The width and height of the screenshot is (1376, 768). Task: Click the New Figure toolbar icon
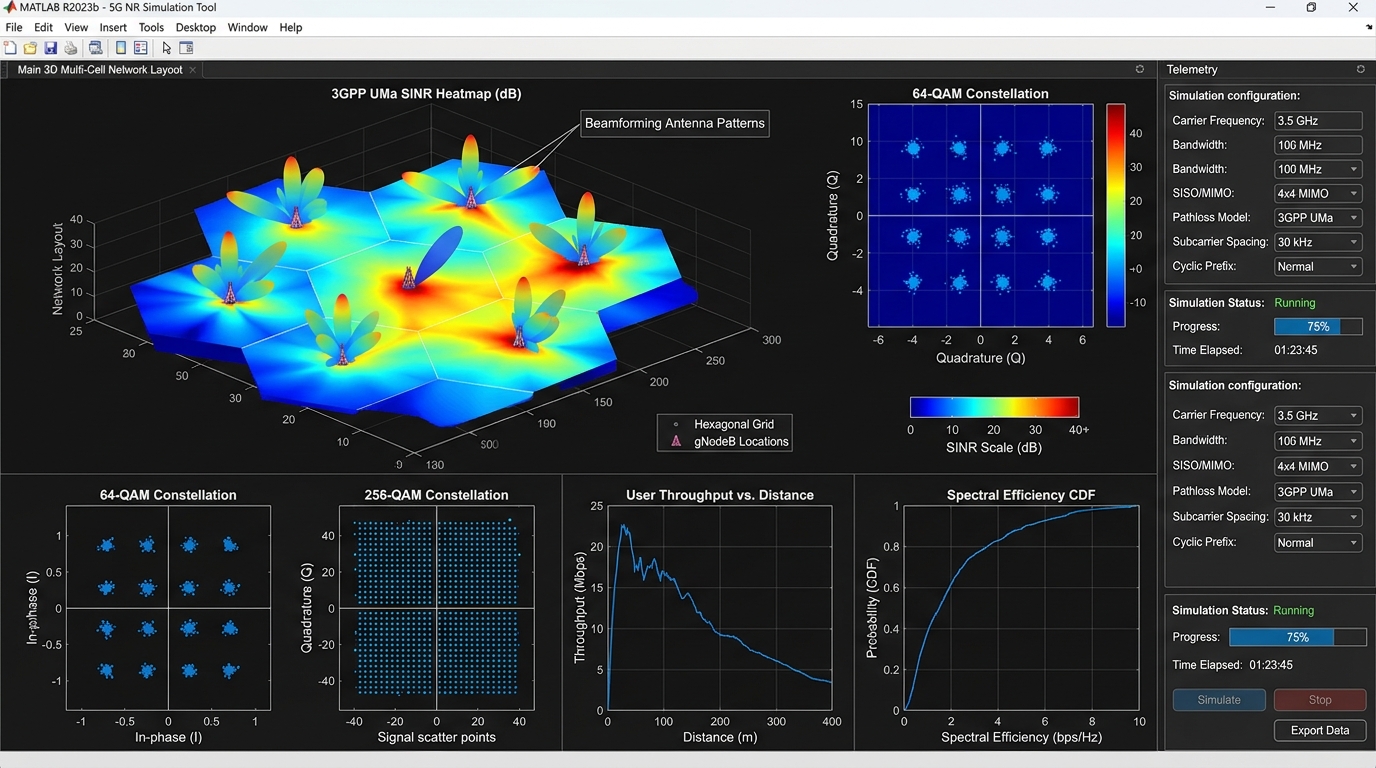click(10, 48)
